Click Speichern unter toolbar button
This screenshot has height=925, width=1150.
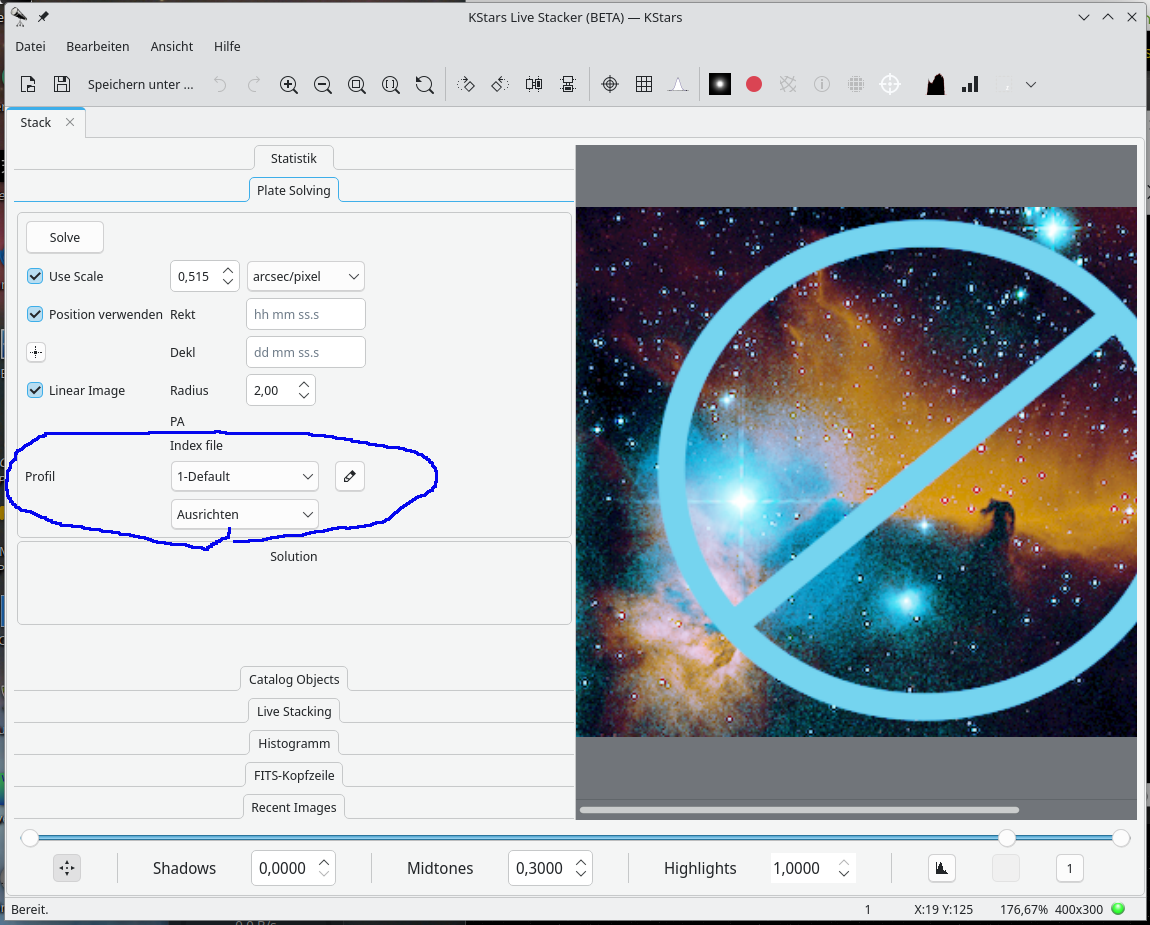click(140, 84)
